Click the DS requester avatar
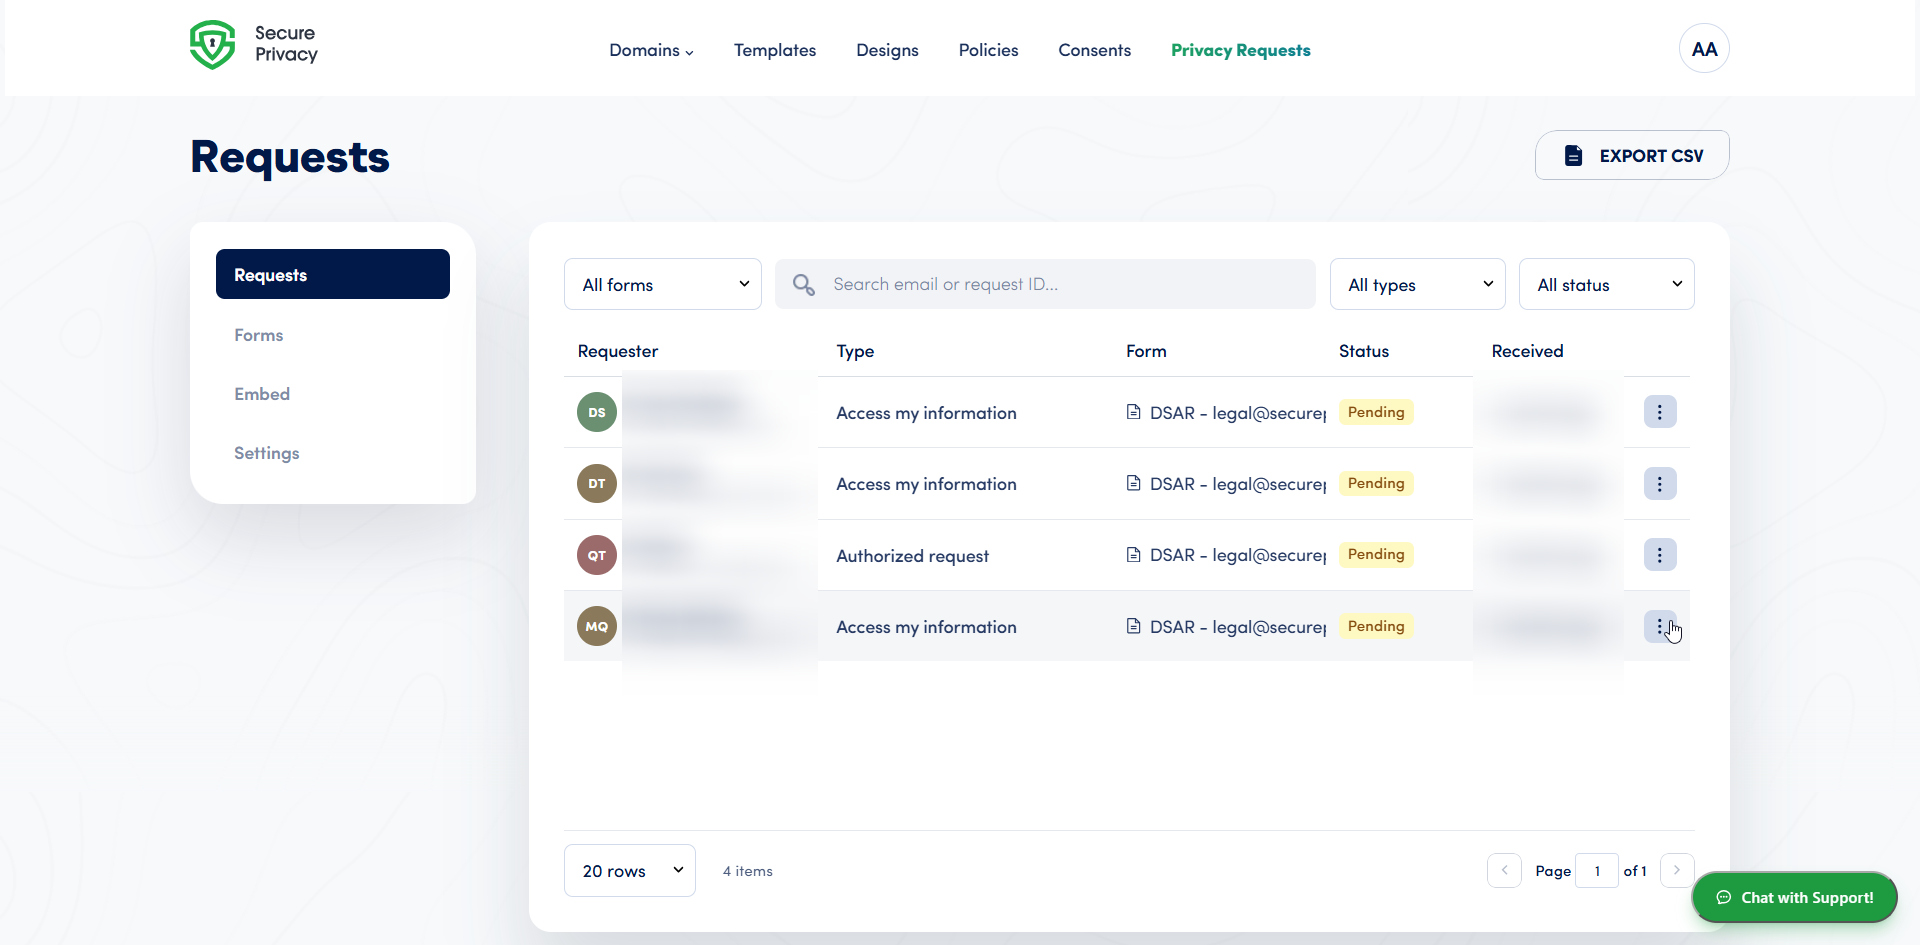Screen dimensions: 1920x945 coord(597,412)
